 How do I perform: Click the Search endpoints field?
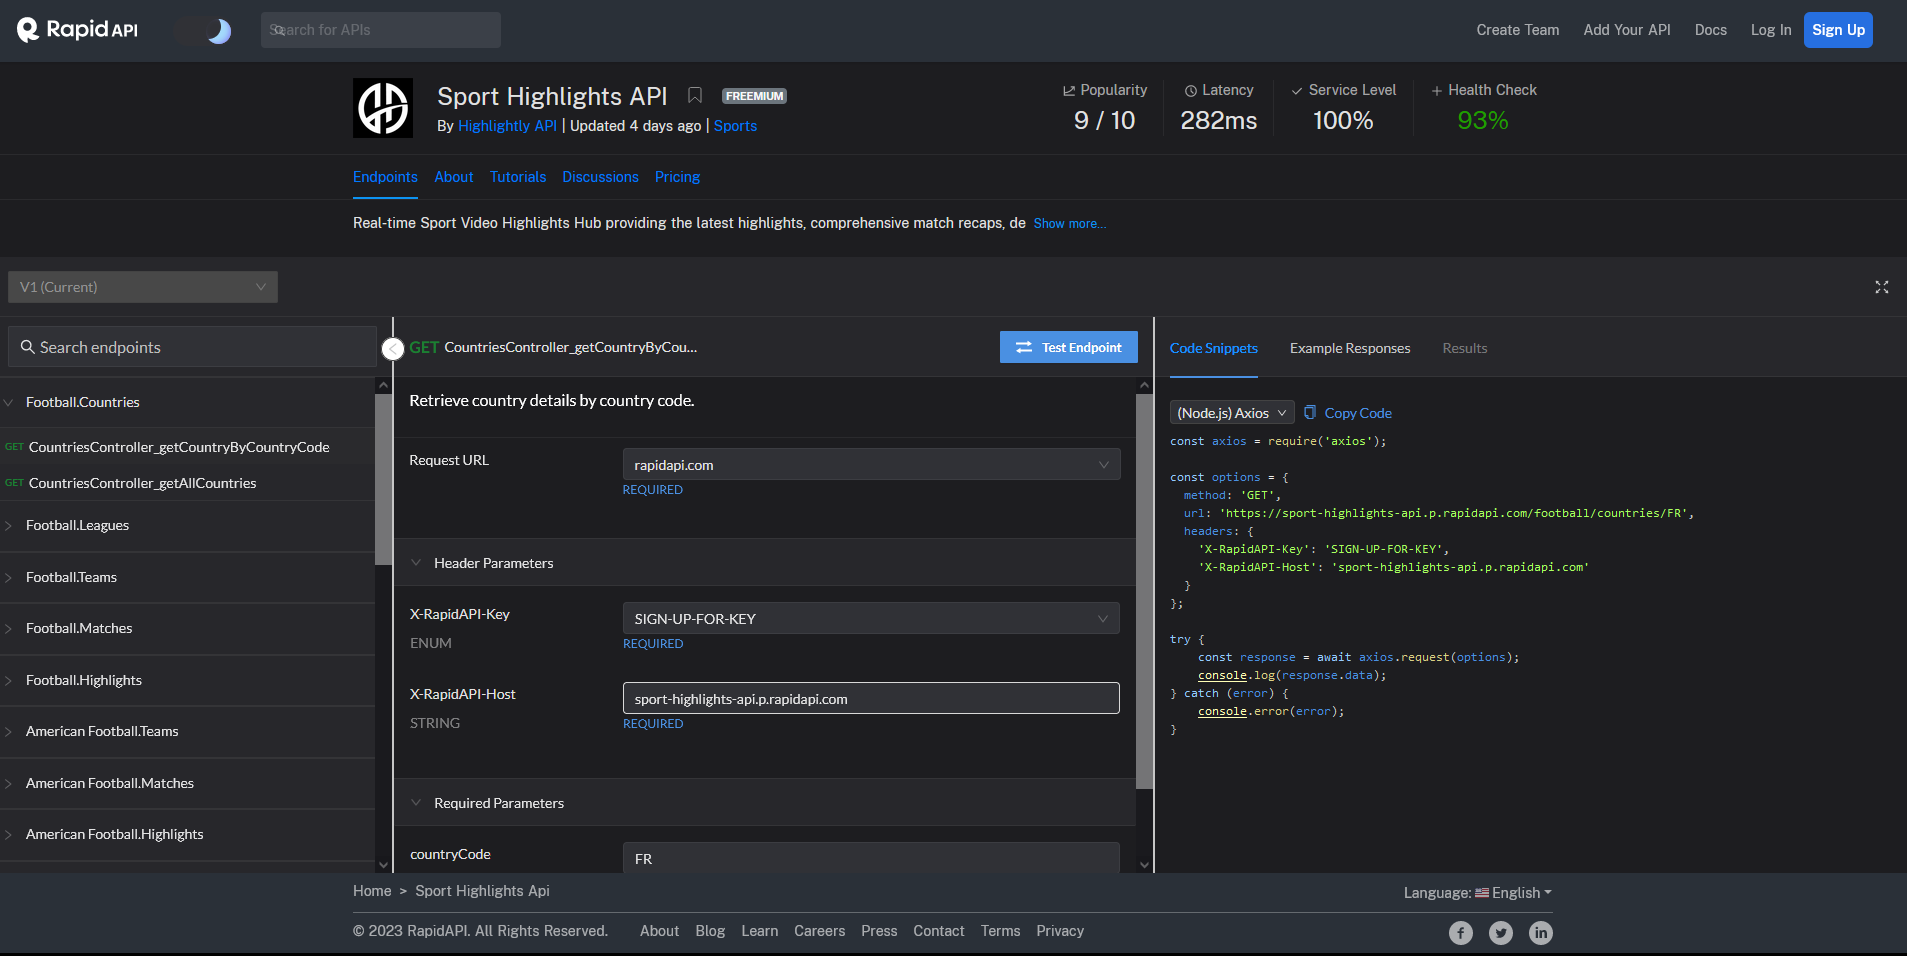[x=192, y=347]
